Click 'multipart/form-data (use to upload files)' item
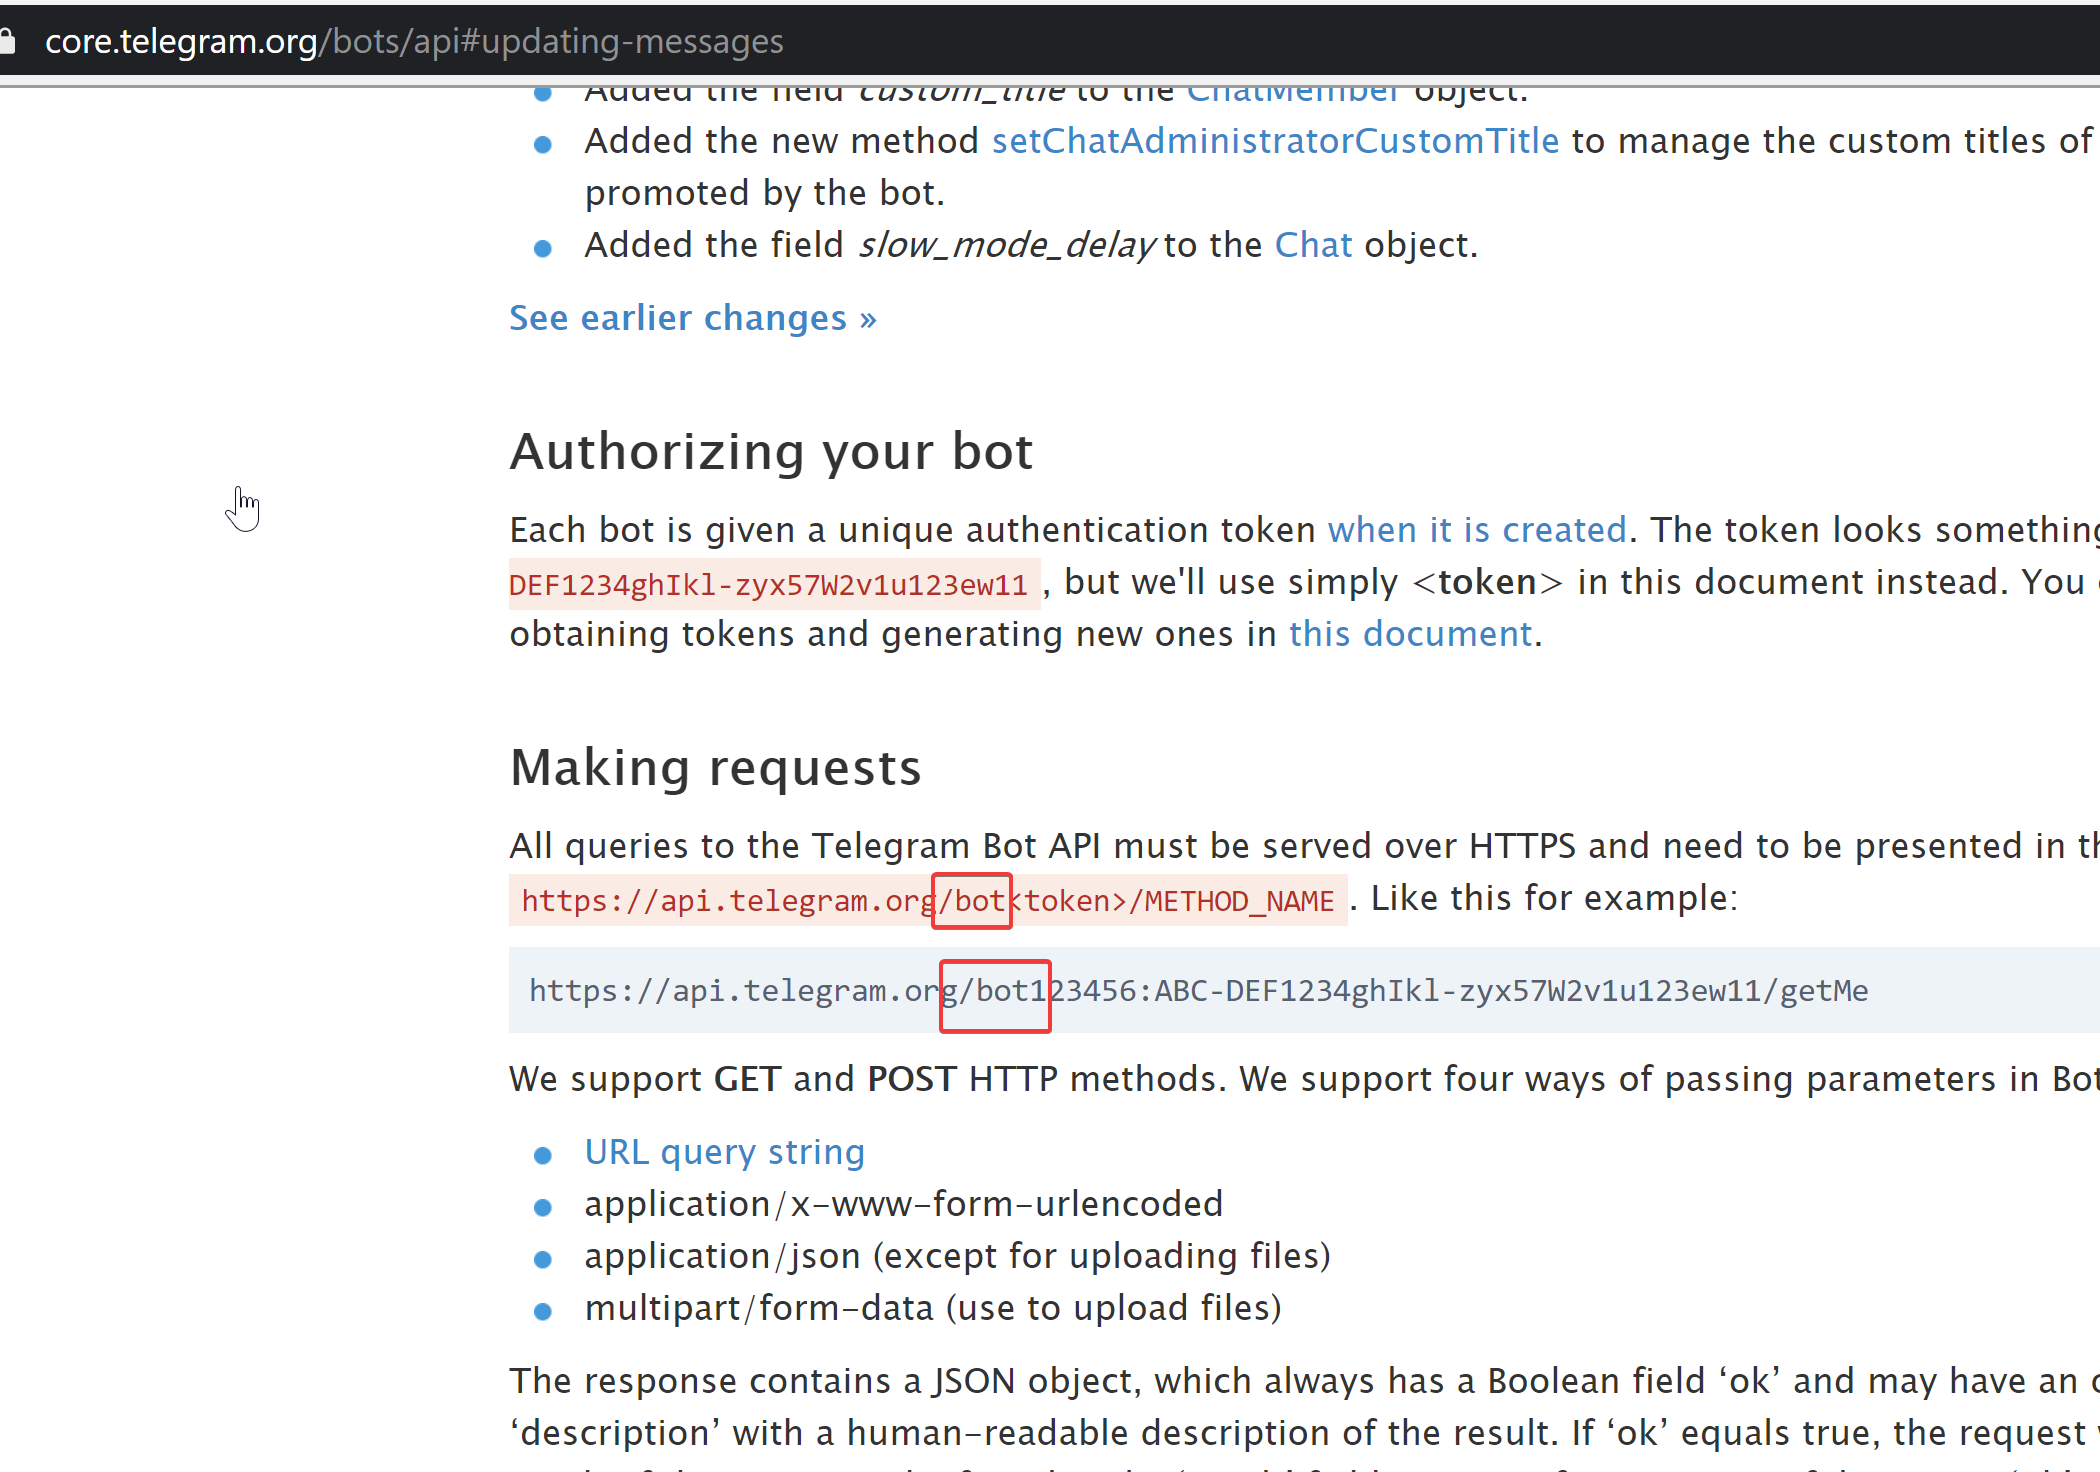 [x=933, y=1308]
